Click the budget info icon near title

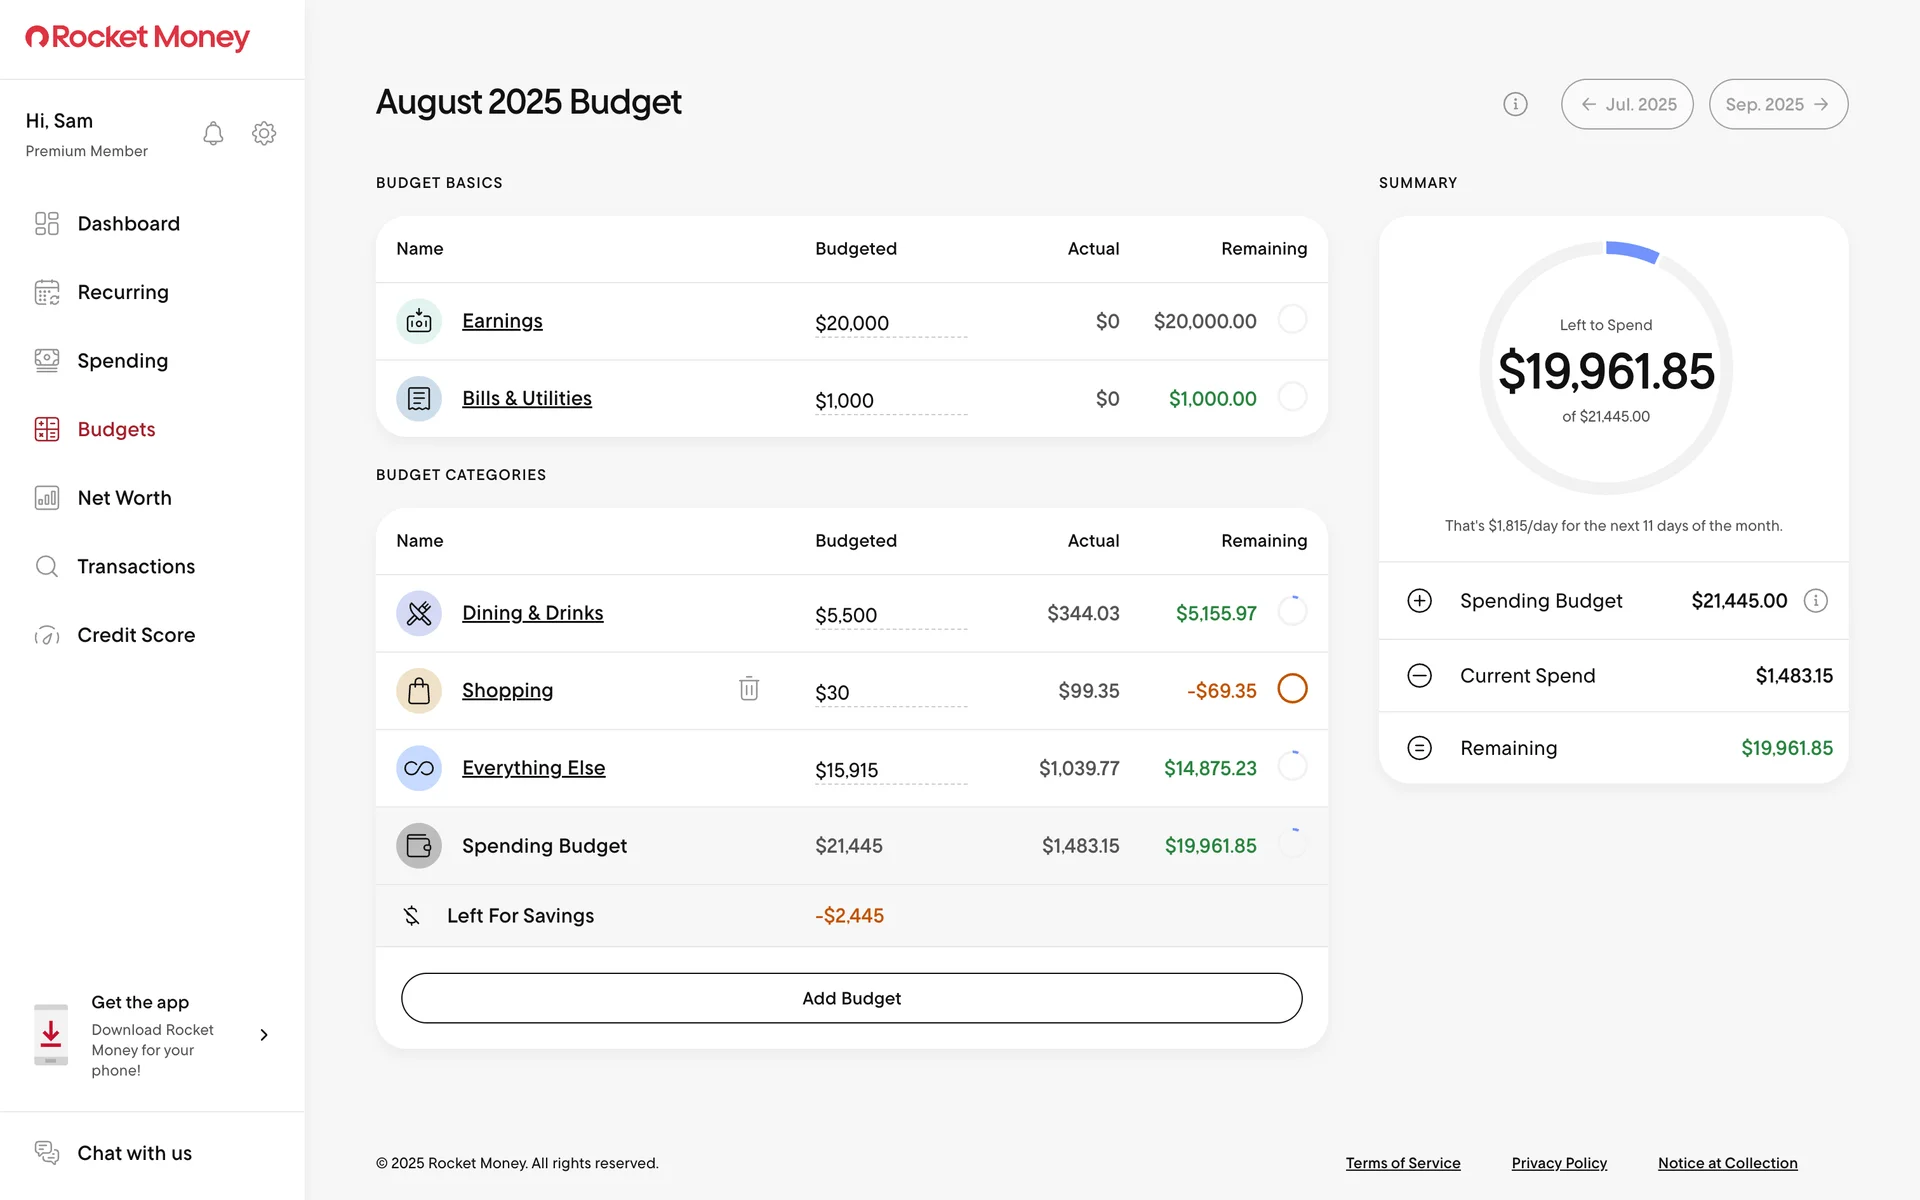(1515, 104)
